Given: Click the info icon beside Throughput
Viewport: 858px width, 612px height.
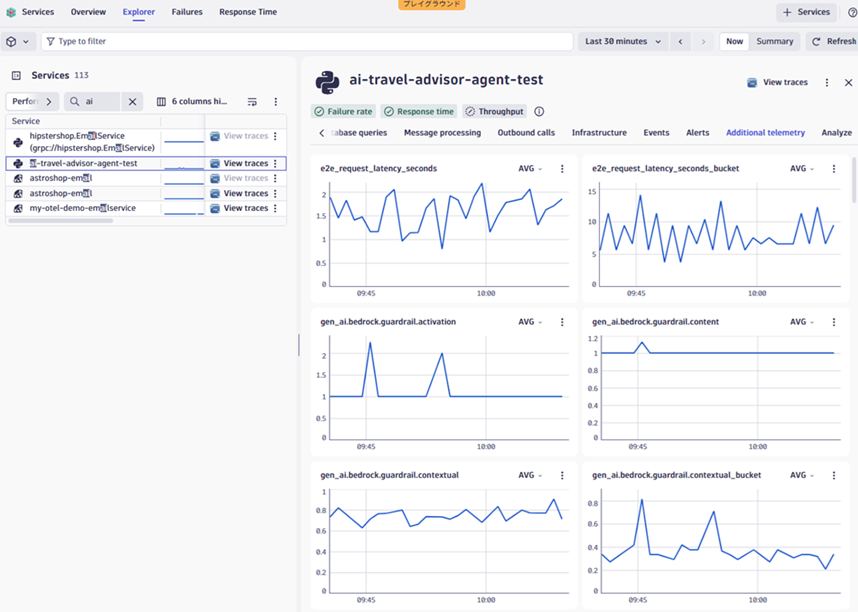Looking at the screenshot, I should pos(539,112).
